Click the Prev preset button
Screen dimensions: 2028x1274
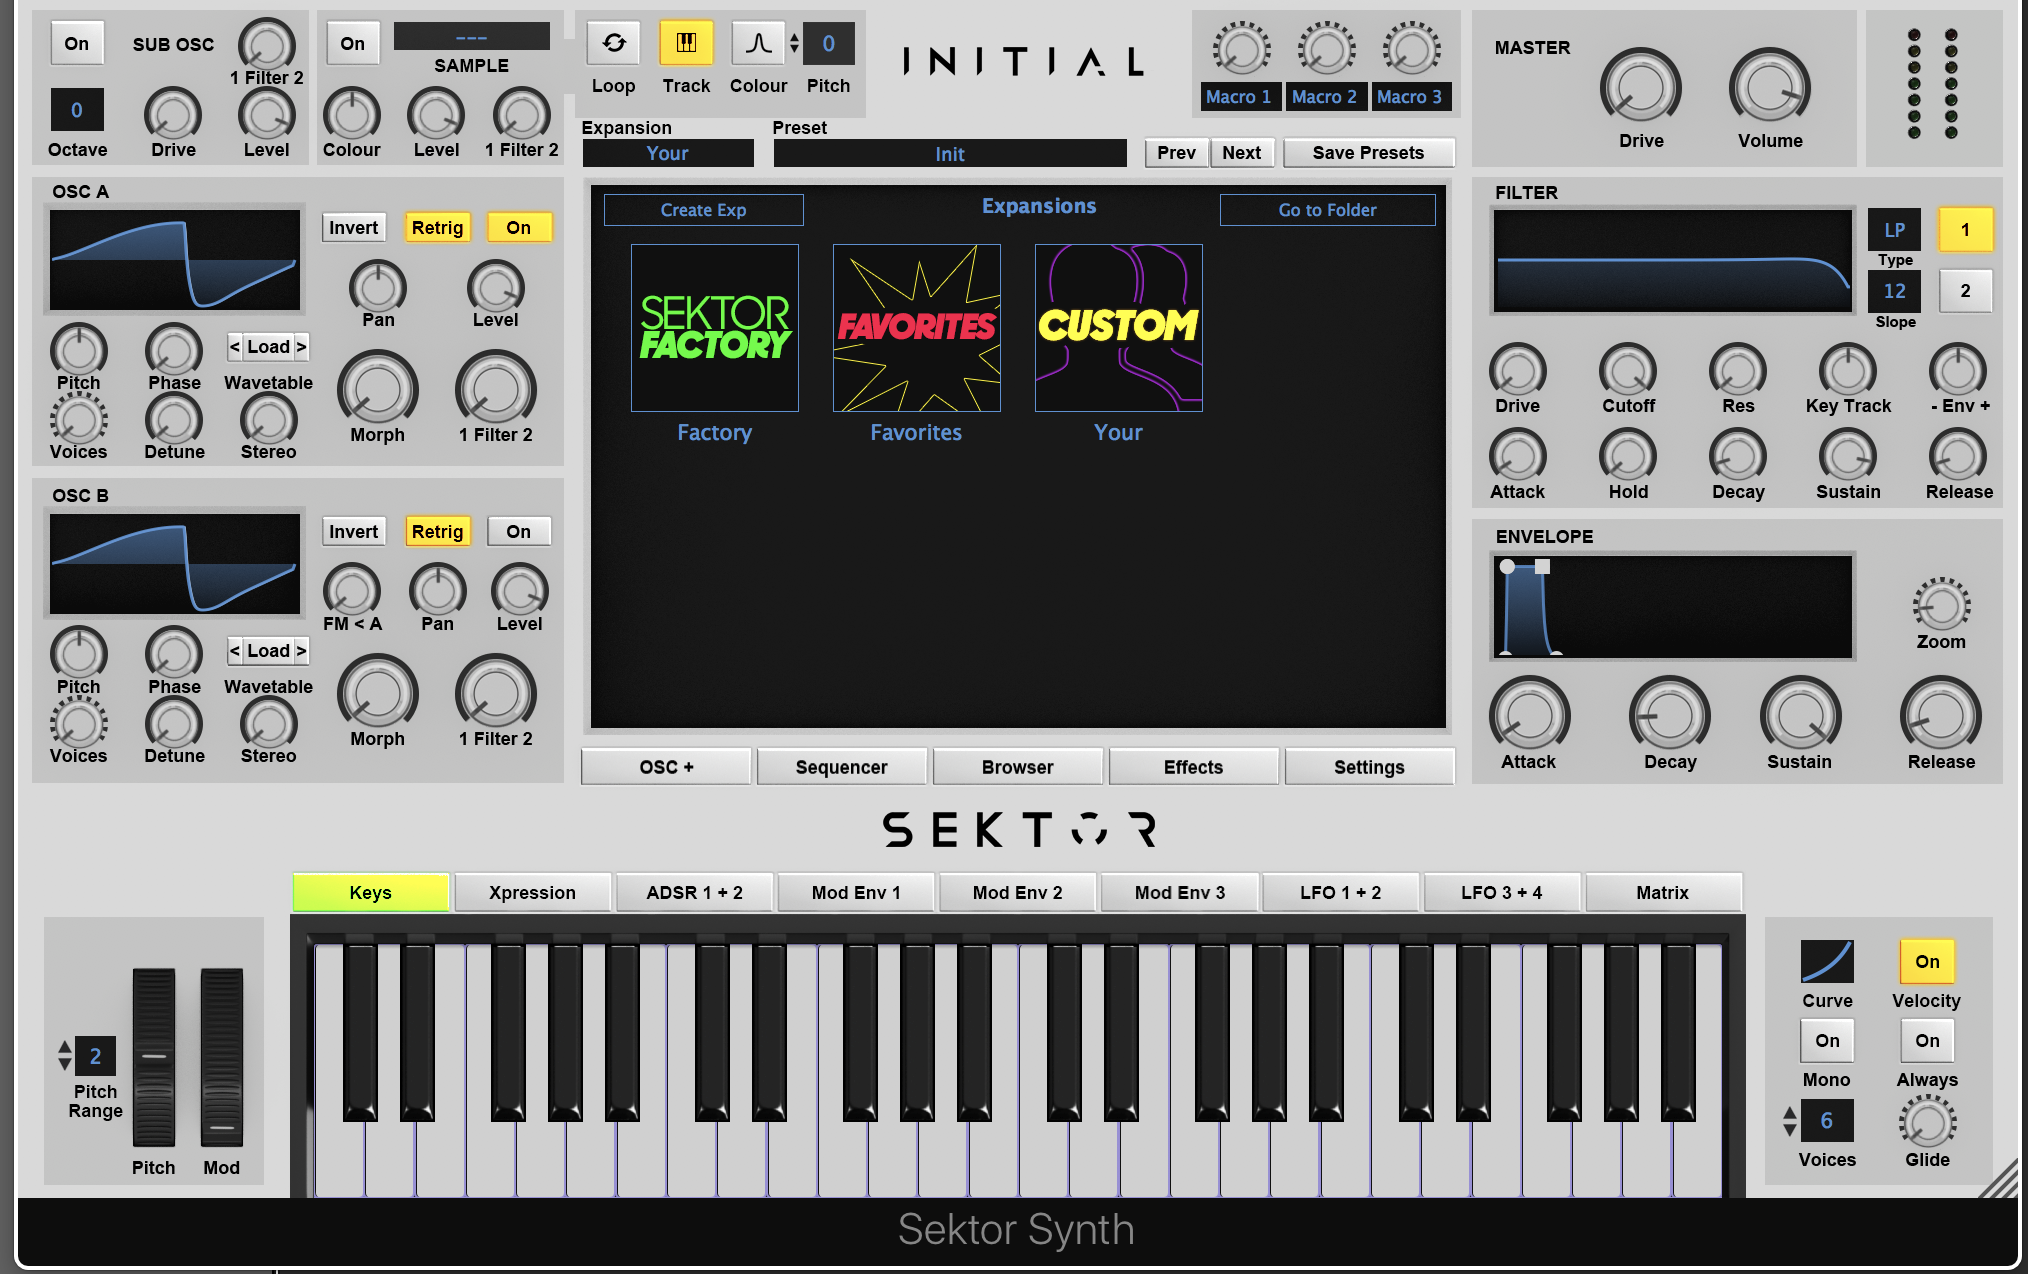tap(1176, 153)
